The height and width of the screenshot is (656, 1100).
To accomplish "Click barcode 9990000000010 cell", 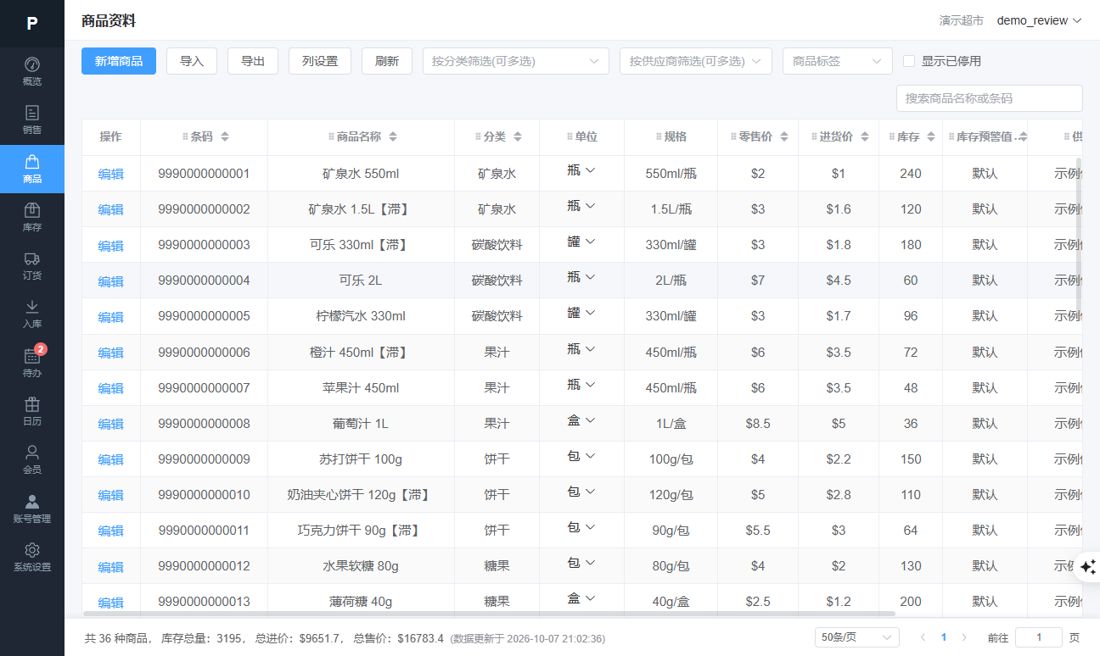I will pyautogui.click(x=203, y=495).
